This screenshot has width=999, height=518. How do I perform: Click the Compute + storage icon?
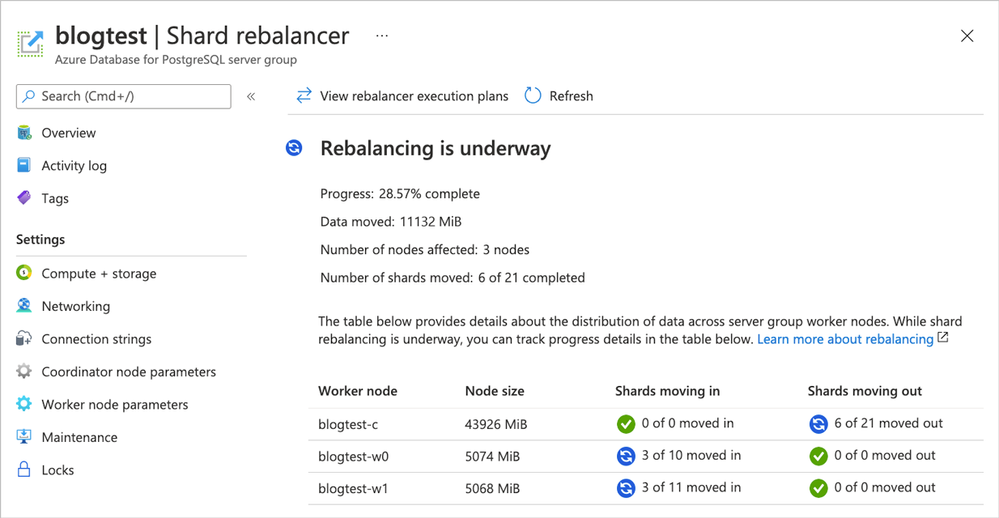click(24, 273)
